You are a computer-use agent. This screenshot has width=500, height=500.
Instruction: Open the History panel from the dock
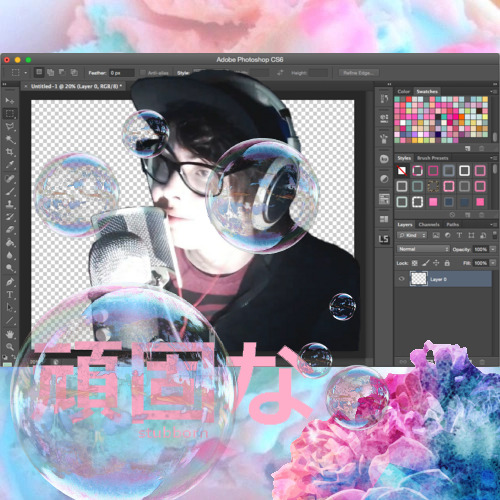(384, 98)
